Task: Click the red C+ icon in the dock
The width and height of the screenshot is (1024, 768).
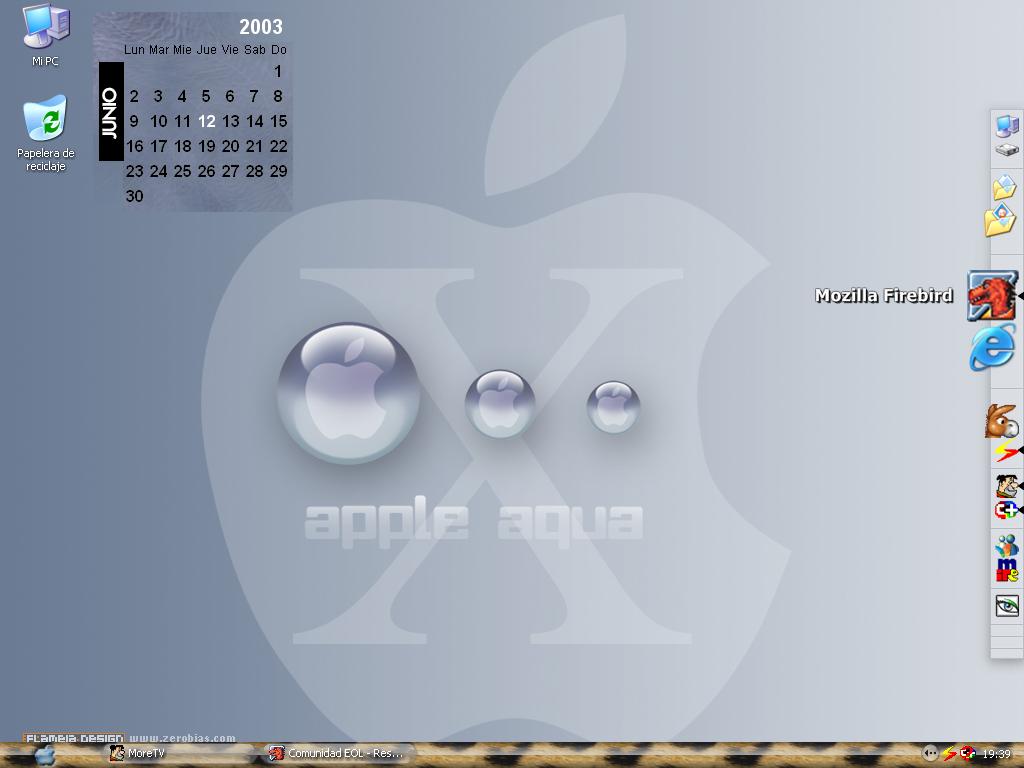Action: tap(1006, 510)
